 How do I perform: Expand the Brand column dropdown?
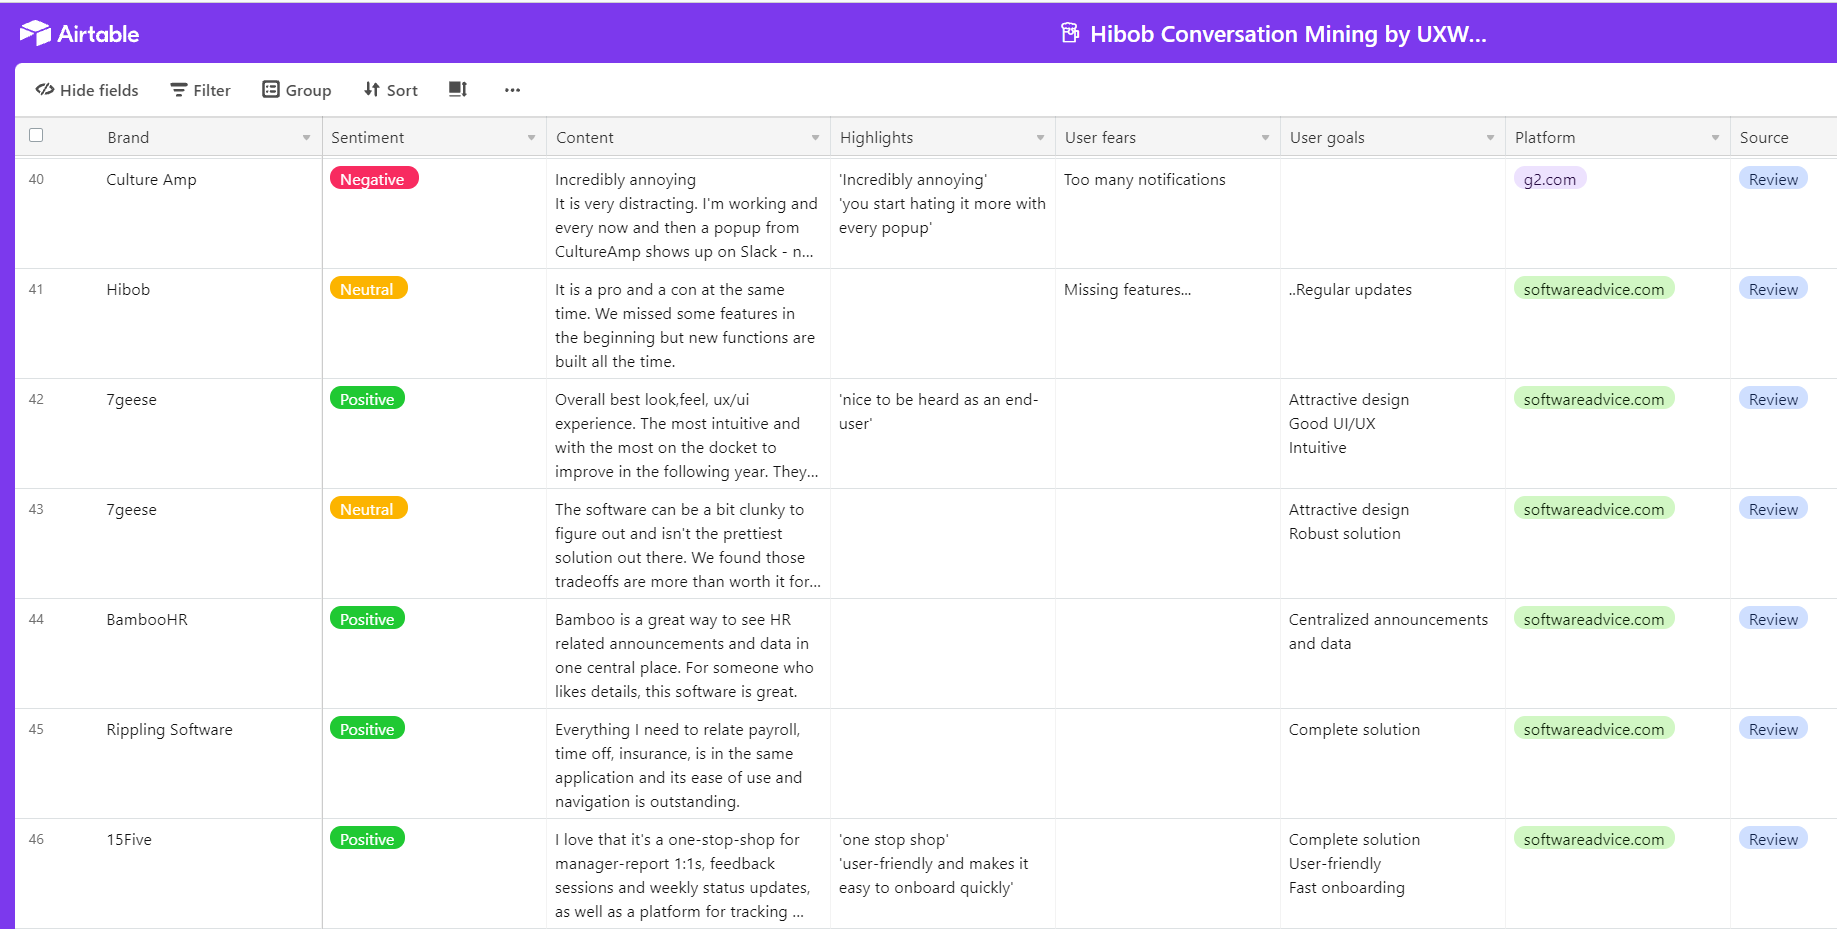tap(306, 138)
